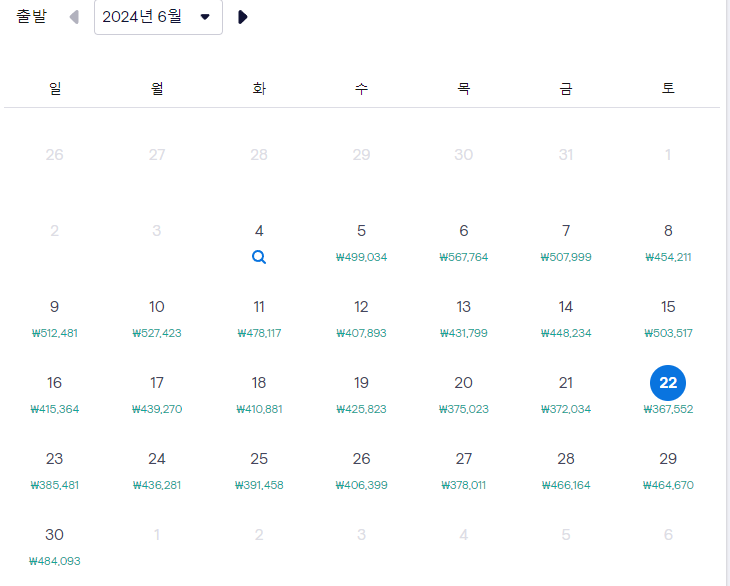Select June 17 at ₩439,270
Image resolution: width=730 pixels, height=586 pixels.
pyautogui.click(x=157, y=395)
